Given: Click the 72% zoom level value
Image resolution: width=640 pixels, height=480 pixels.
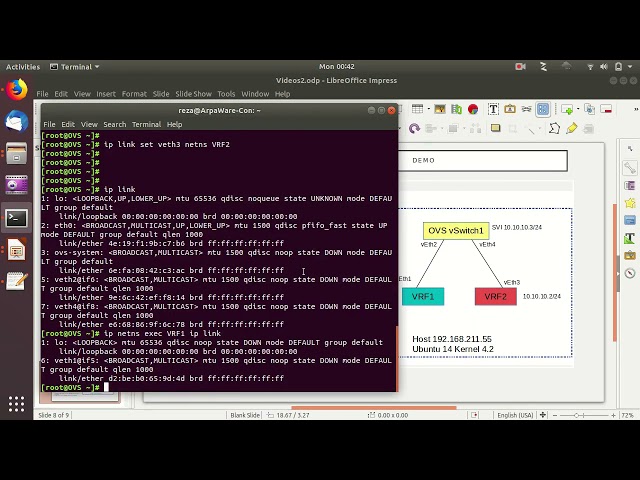Looking at the screenshot, I should 628,415.
